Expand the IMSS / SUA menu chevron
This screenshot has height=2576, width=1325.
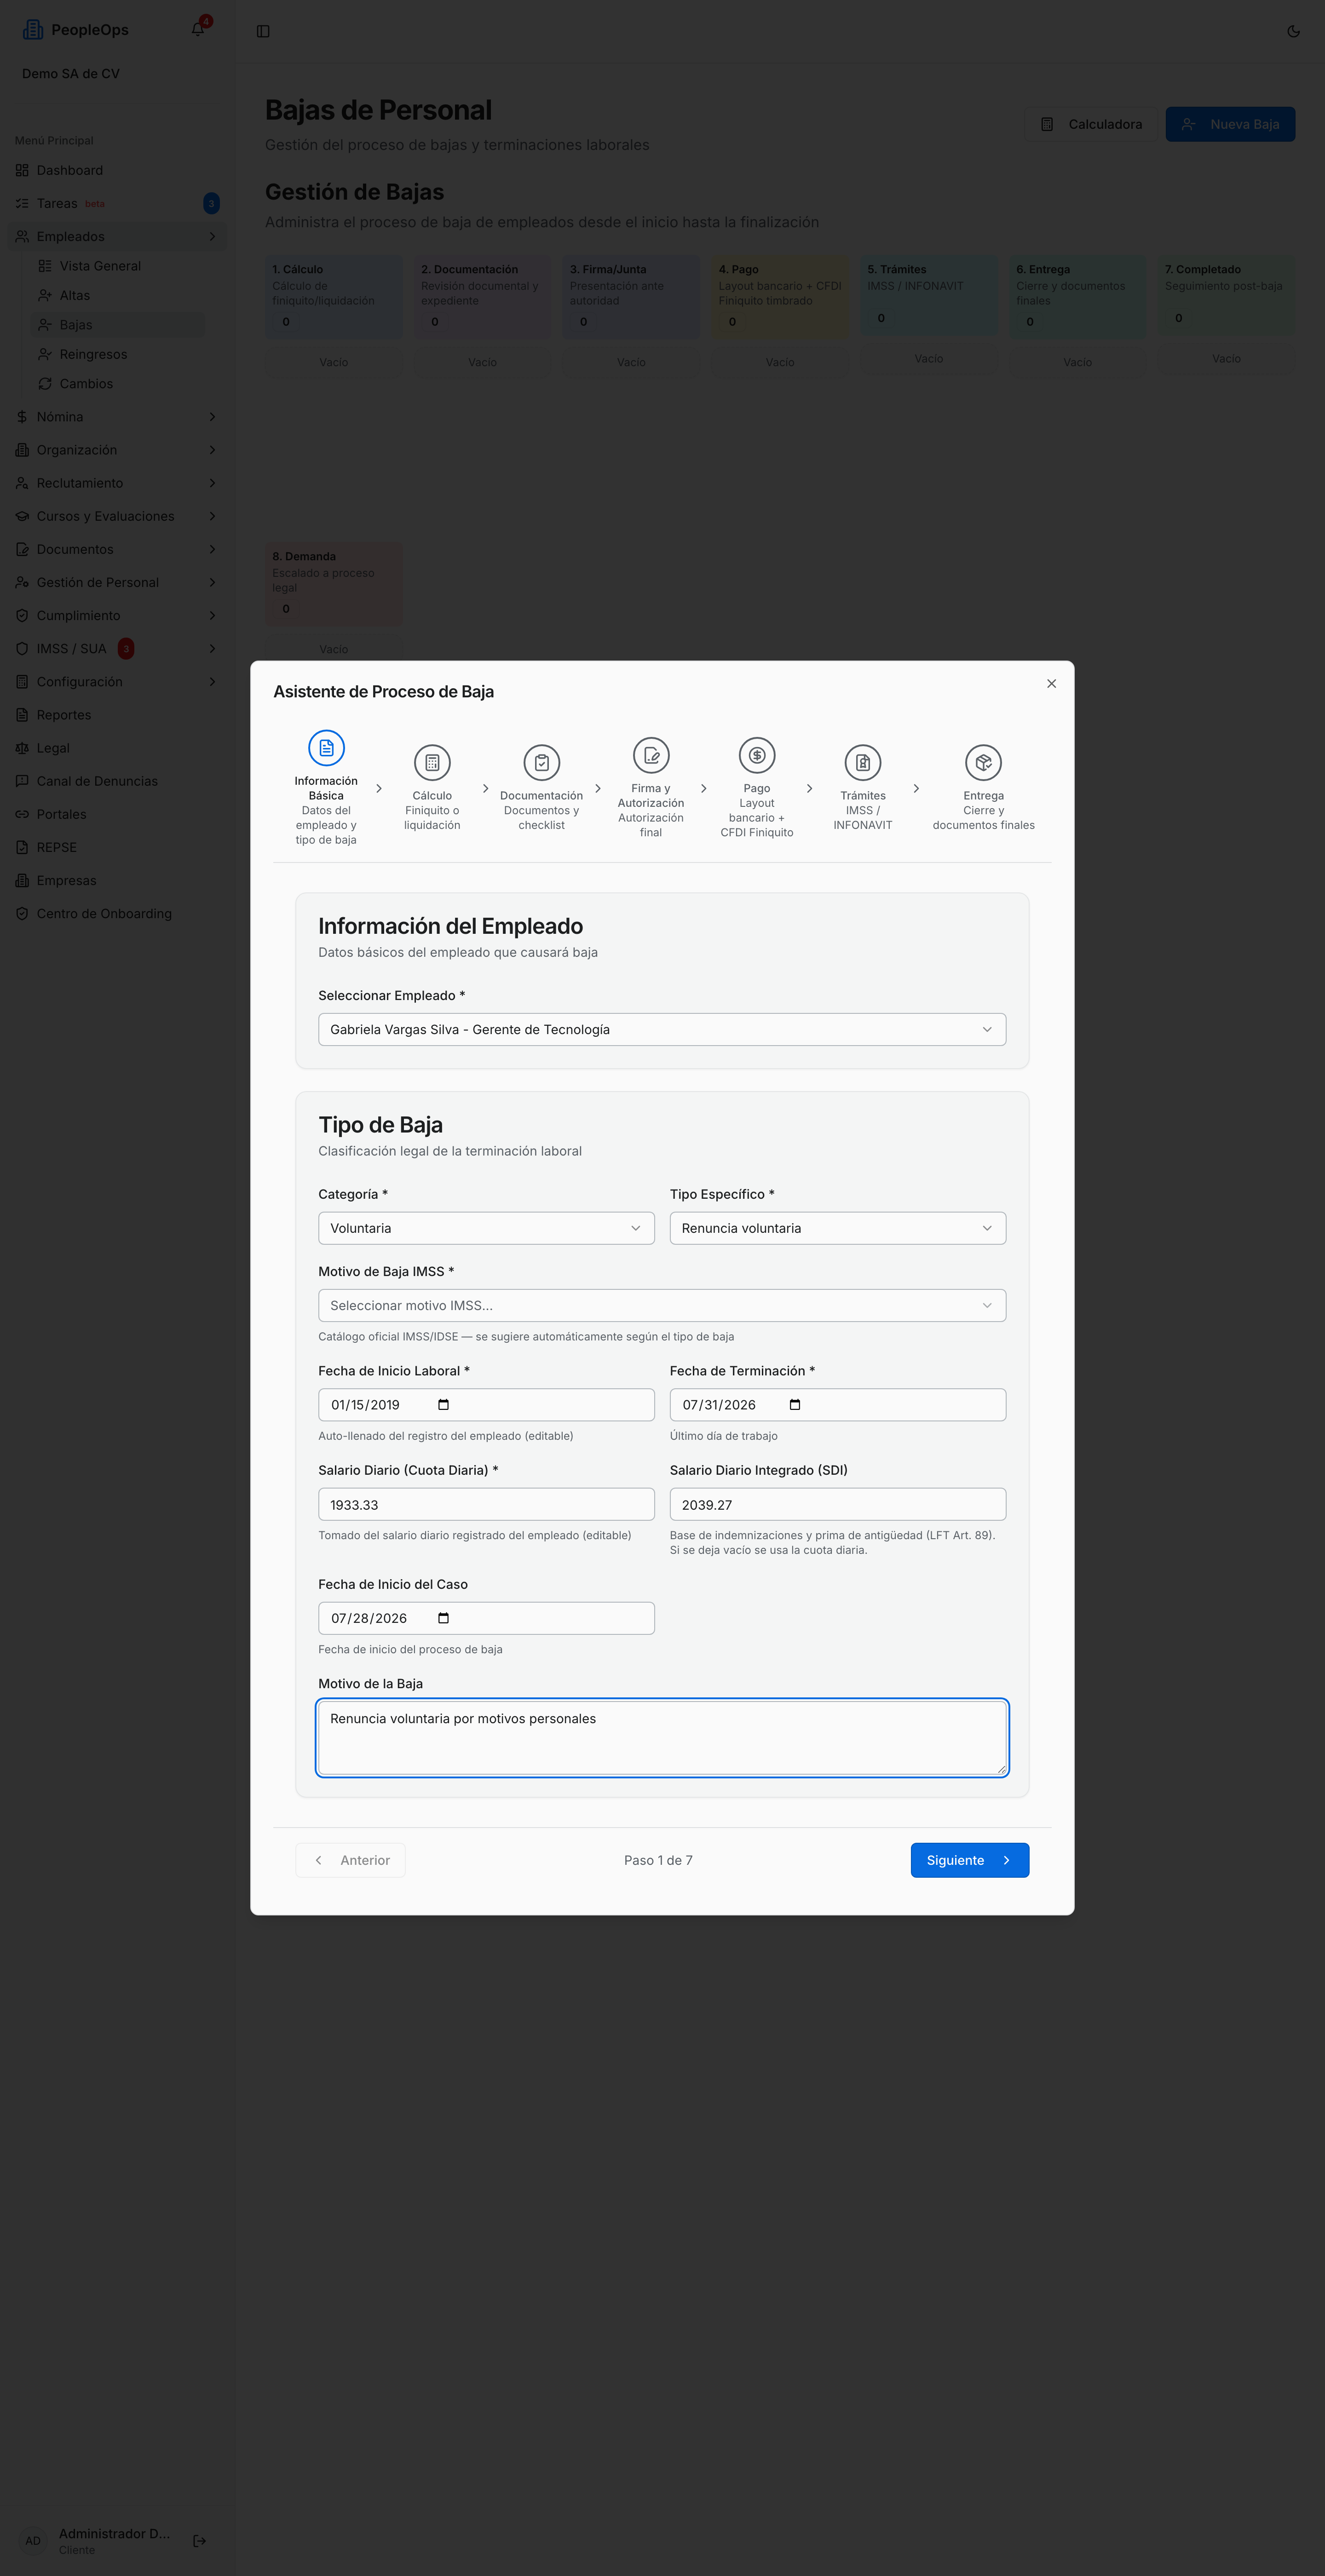point(212,648)
